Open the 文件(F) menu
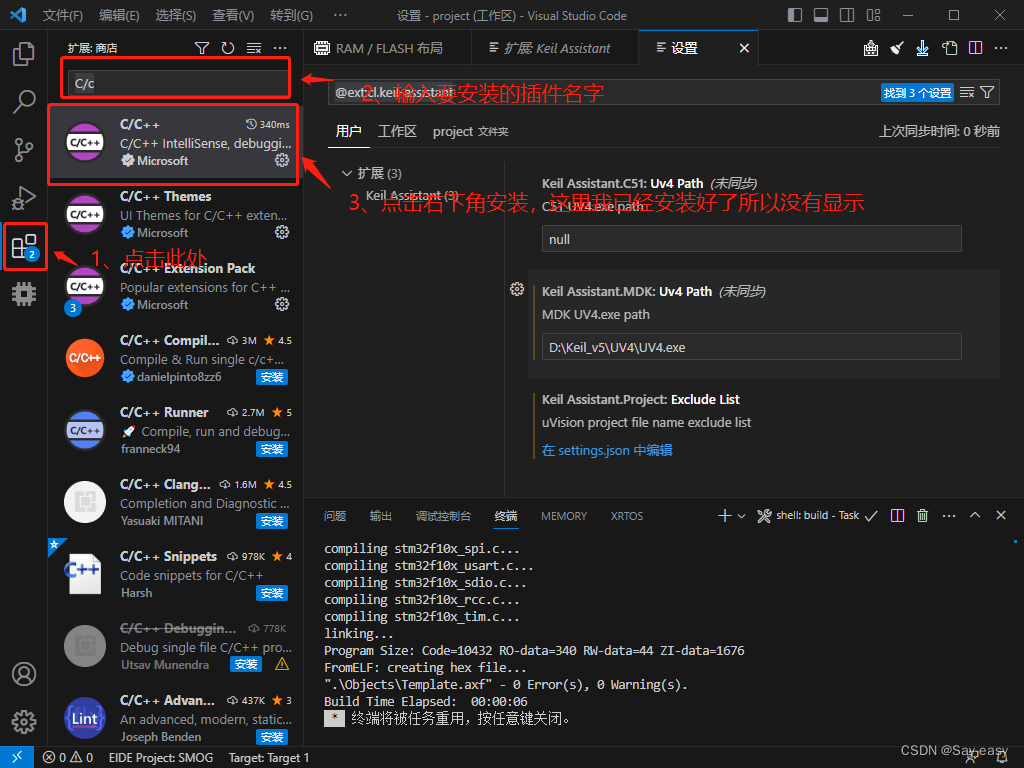Image resolution: width=1024 pixels, height=768 pixels. coord(63,15)
